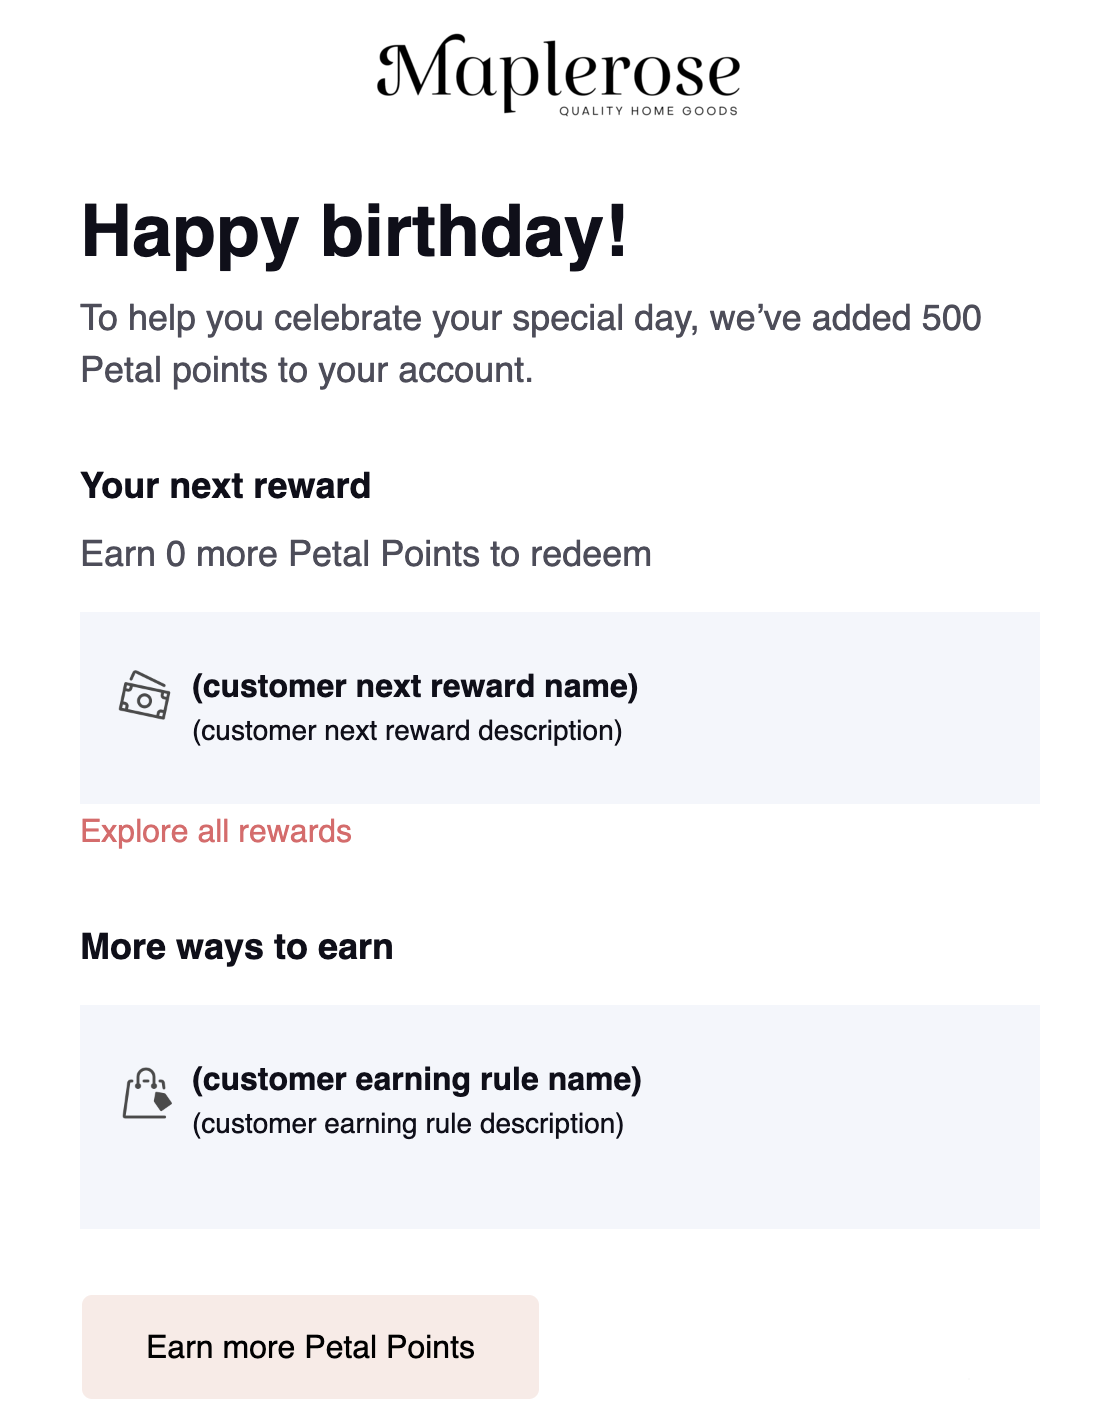The height and width of the screenshot is (1418, 1108).
Task: Click 'Earn 0 more Petal Points to redeem'
Action: click(x=366, y=554)
